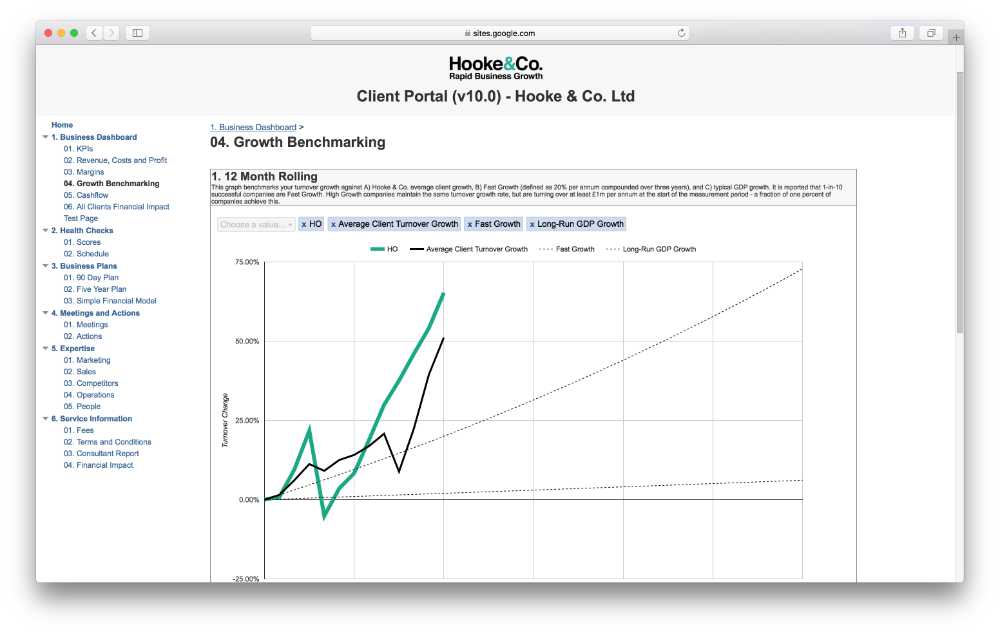Click the 1. Business Dashboard breadcrumb link

point(253,127)
